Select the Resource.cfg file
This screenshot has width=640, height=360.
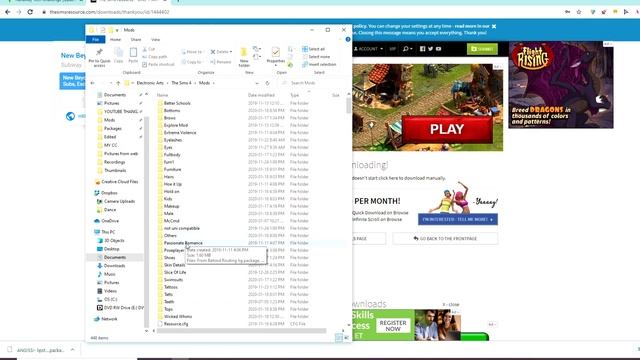click(176, 324)
